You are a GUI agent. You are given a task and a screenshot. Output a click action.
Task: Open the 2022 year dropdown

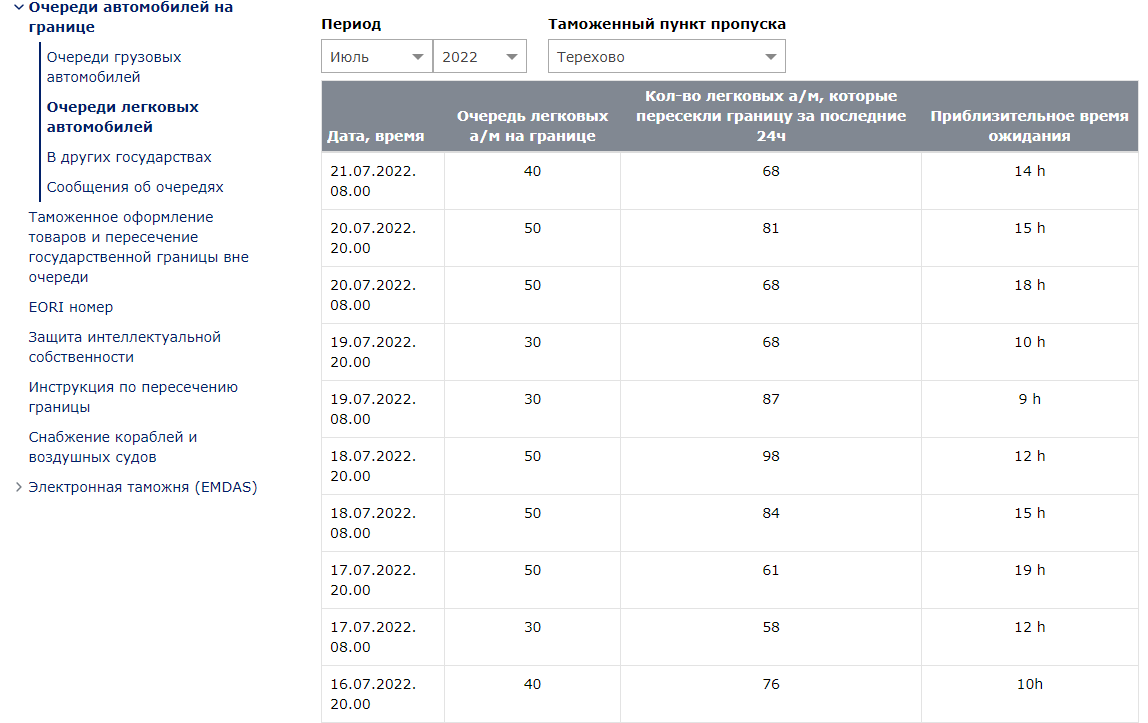pyautogui.click(x=479, y=57)
